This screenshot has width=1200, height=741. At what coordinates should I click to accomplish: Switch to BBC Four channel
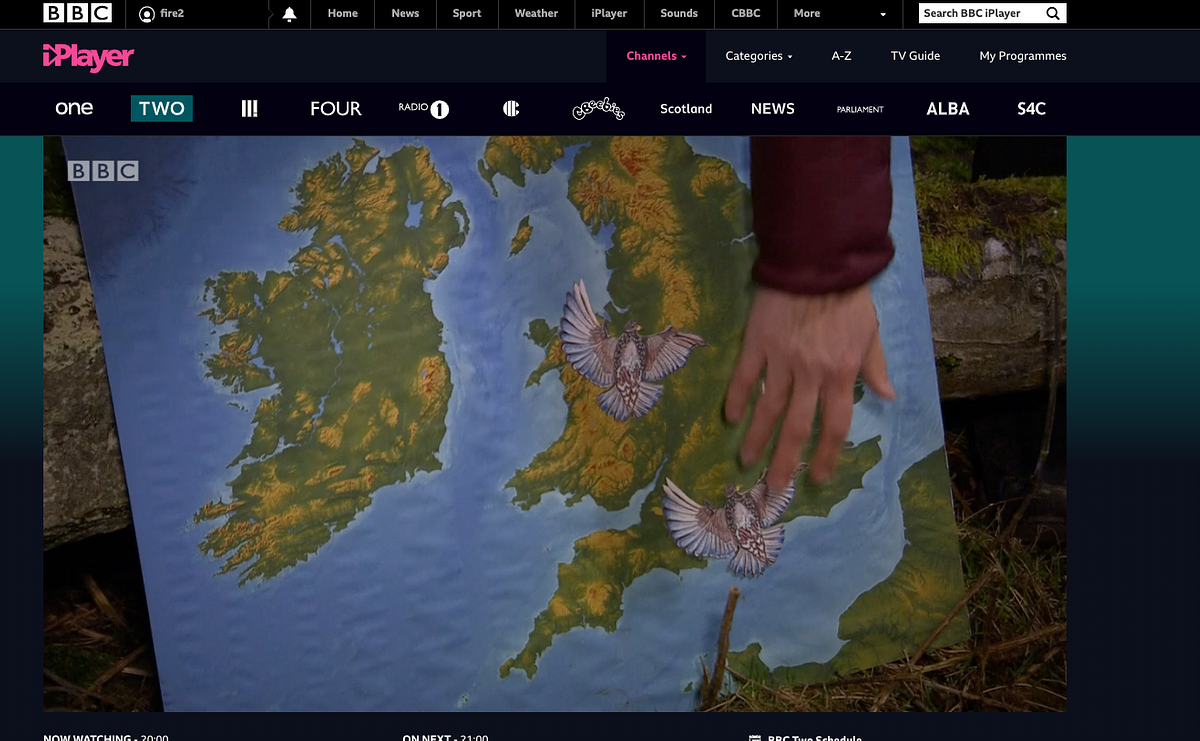tap(336, 109)
